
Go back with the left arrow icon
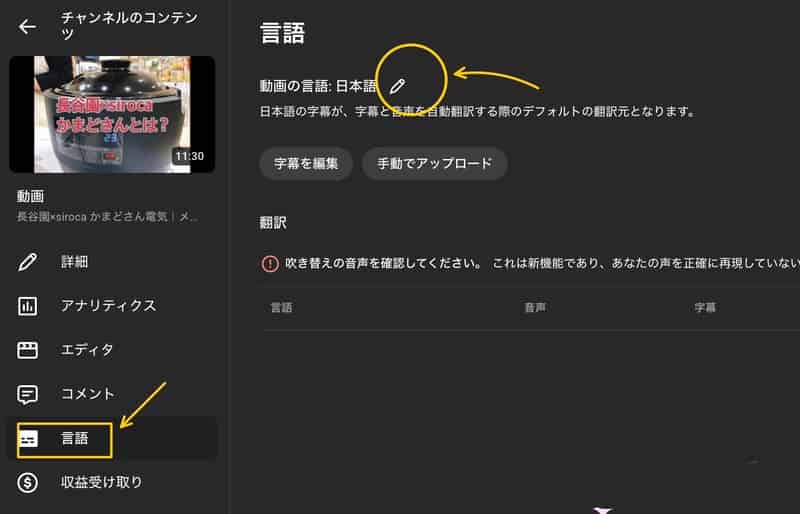[27, 27]
